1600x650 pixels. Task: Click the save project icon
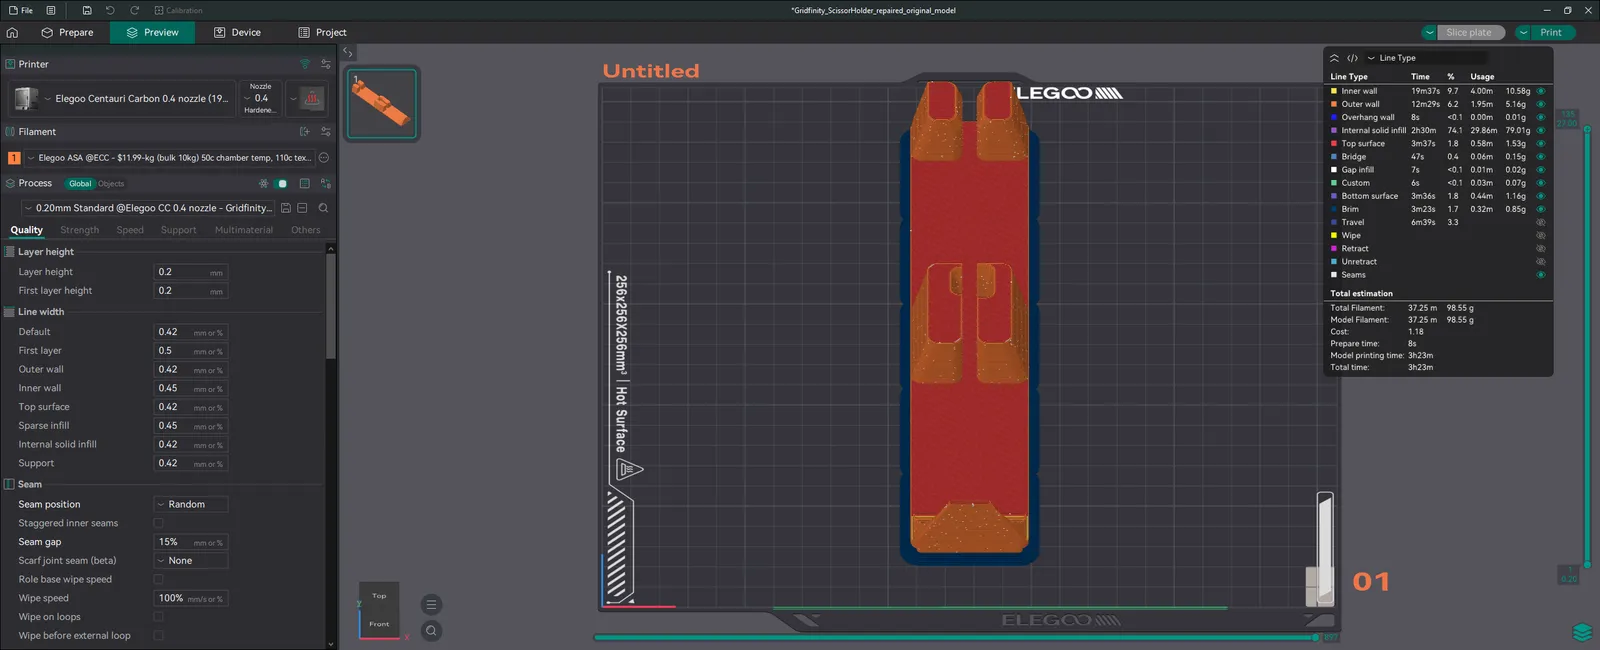click(x=87, y=10)
